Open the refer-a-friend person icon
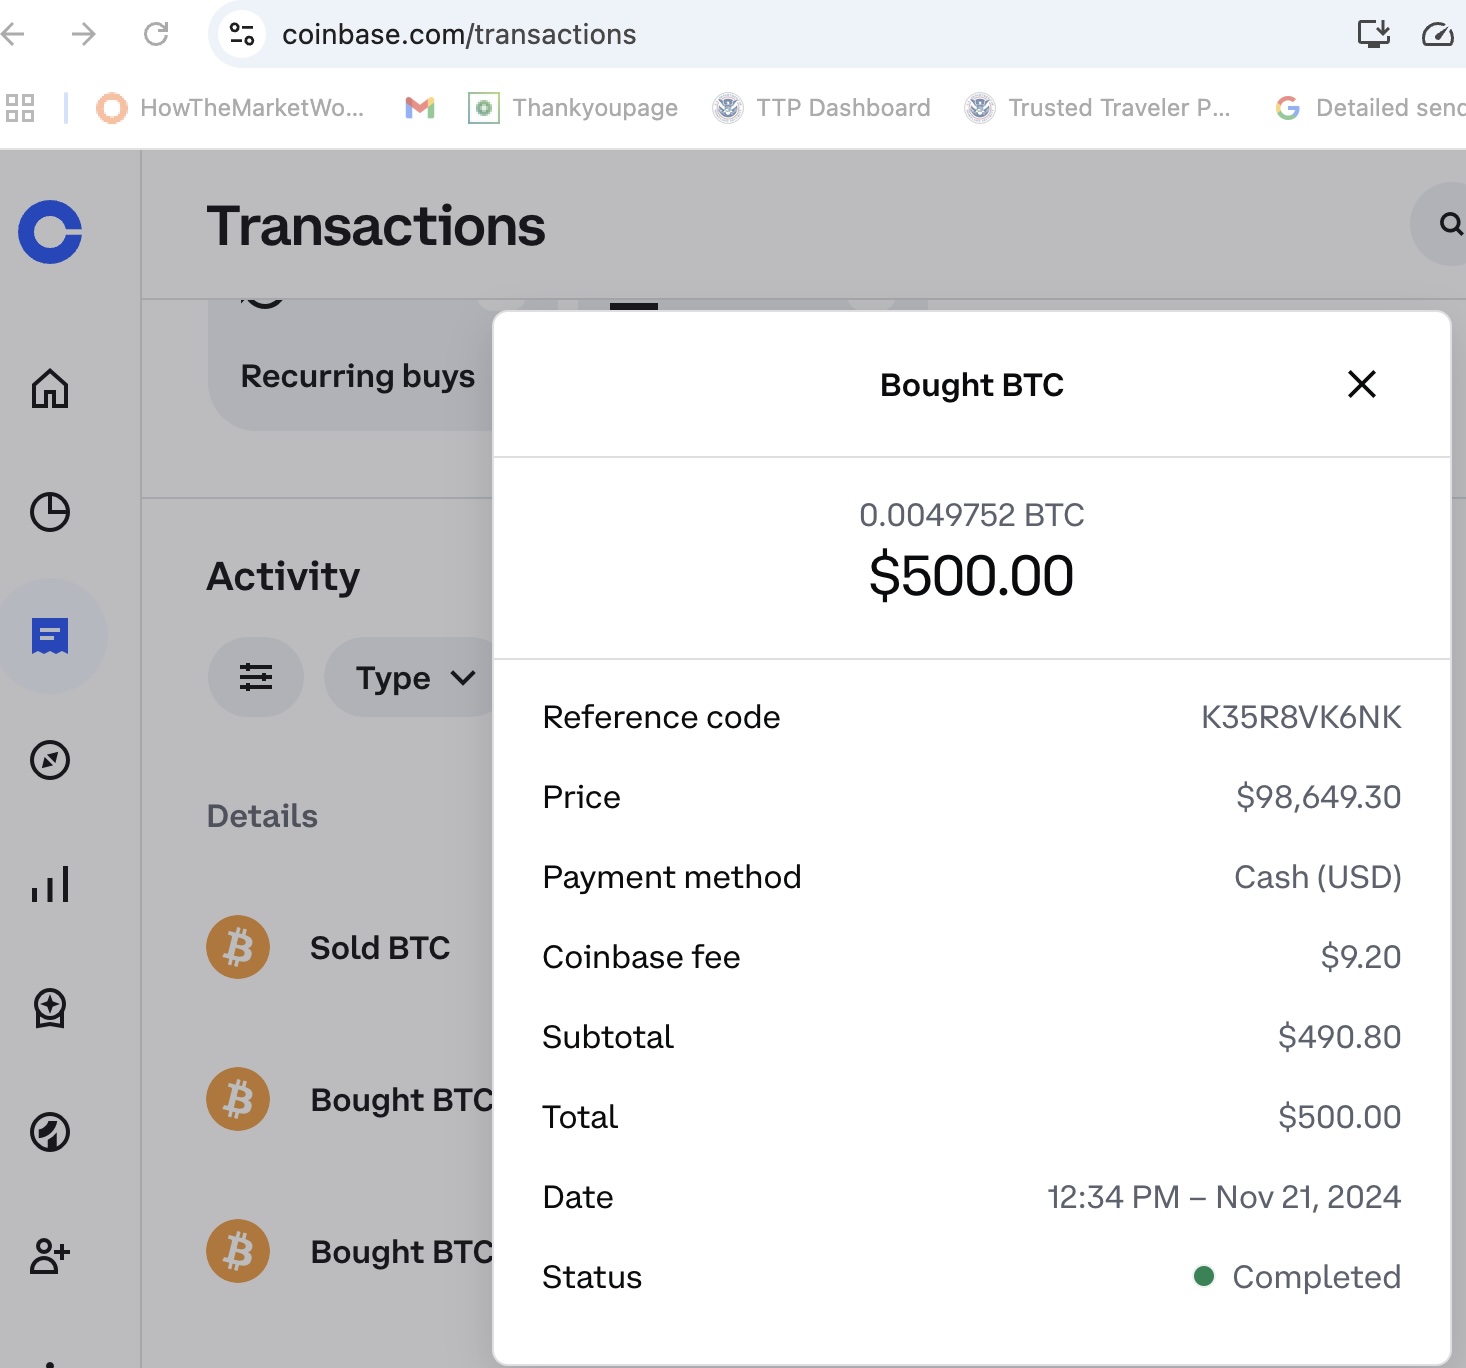1466x1368 pixels. click(x=50, y=1257)
